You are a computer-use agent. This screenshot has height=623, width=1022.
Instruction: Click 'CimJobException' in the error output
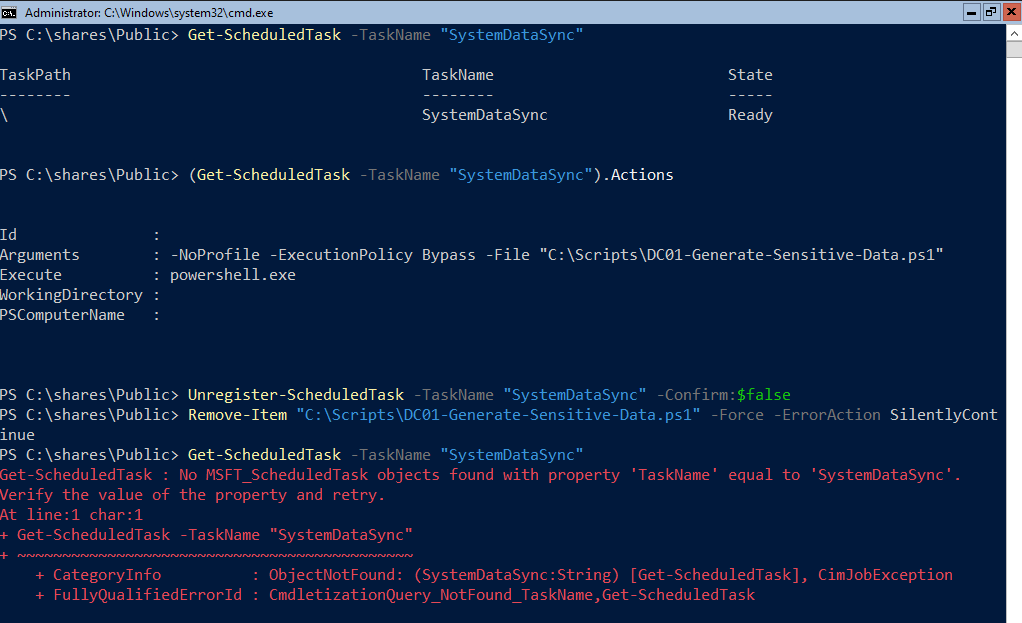point(885,575)
